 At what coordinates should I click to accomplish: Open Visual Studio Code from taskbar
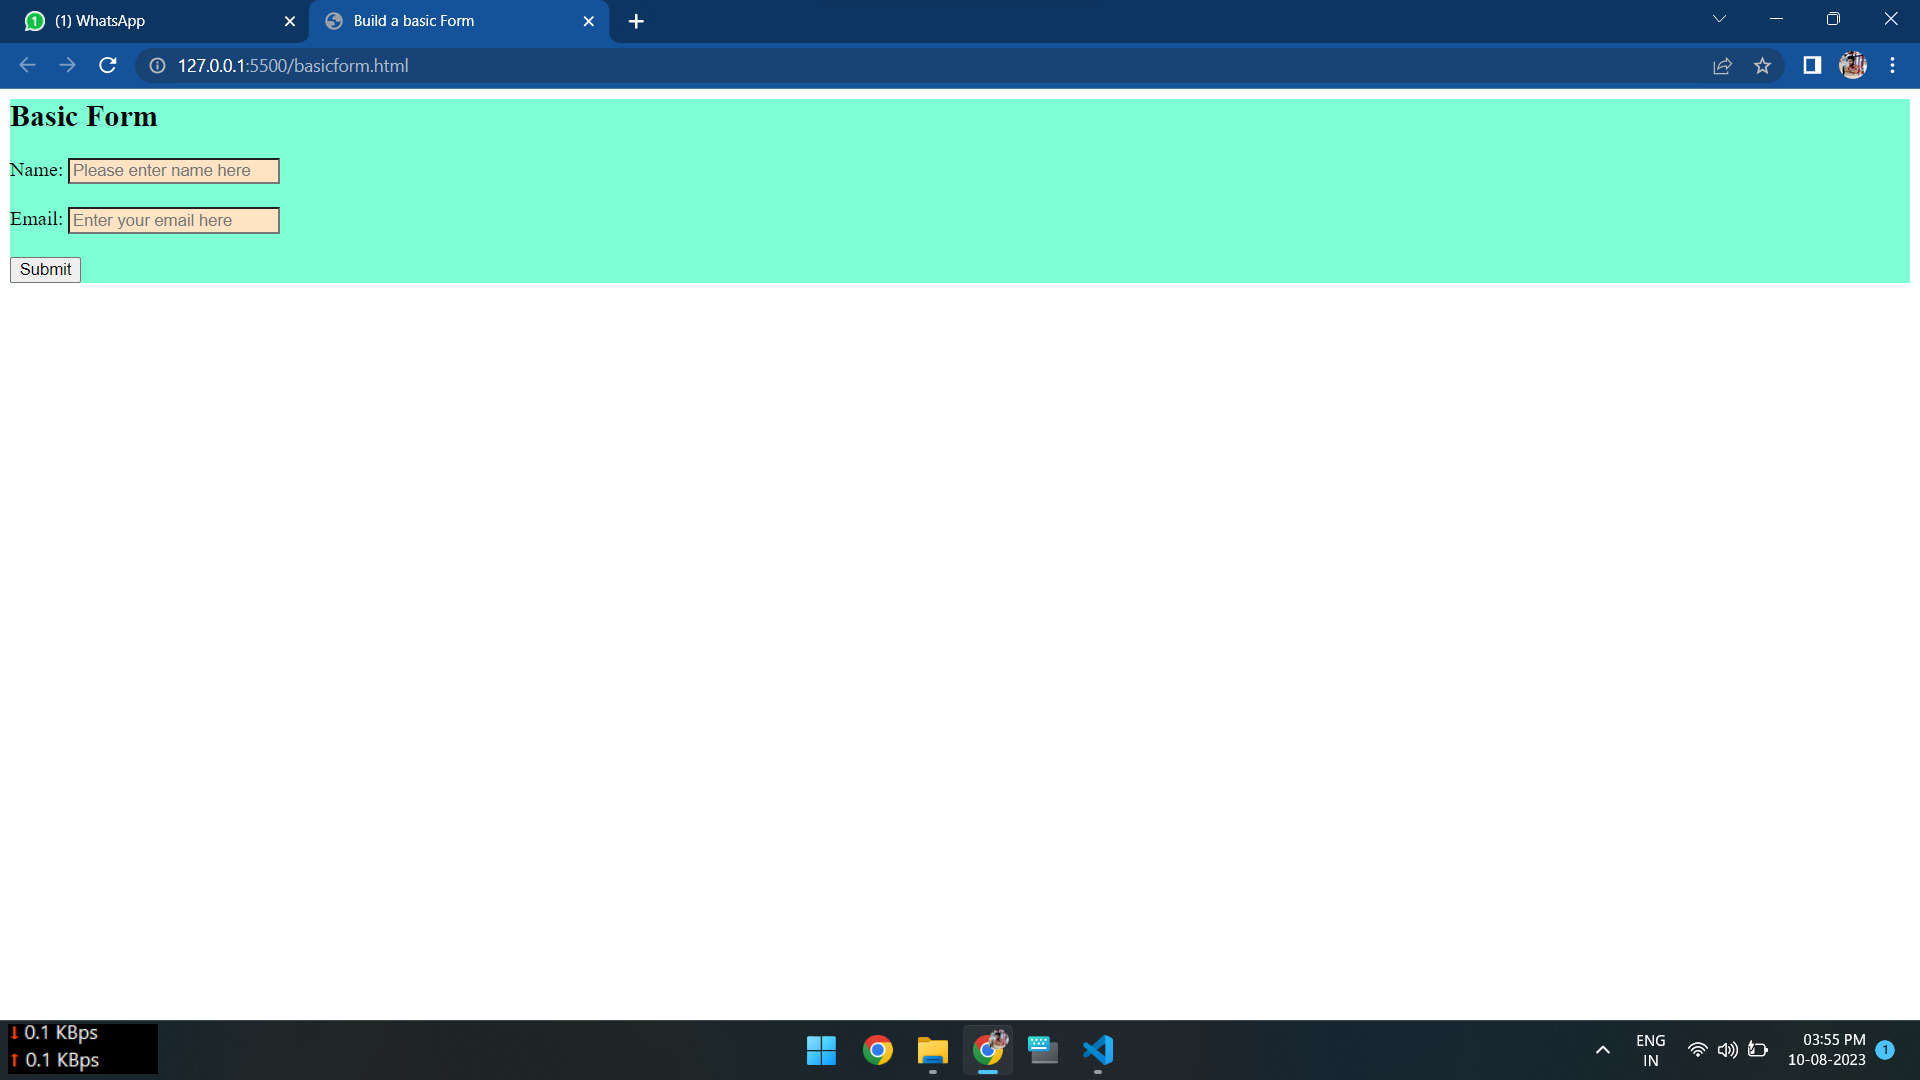pyautogui.click(x=1097, y=1050)
